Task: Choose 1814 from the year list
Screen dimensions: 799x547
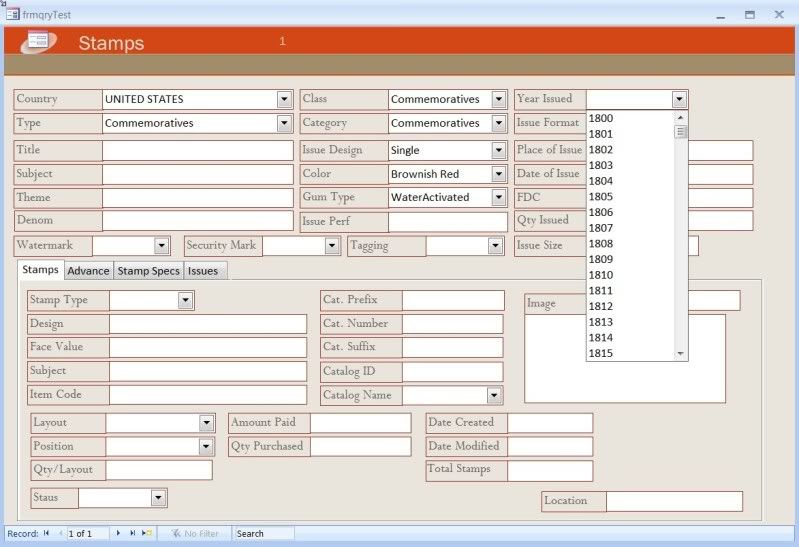Action: (630, 337)
